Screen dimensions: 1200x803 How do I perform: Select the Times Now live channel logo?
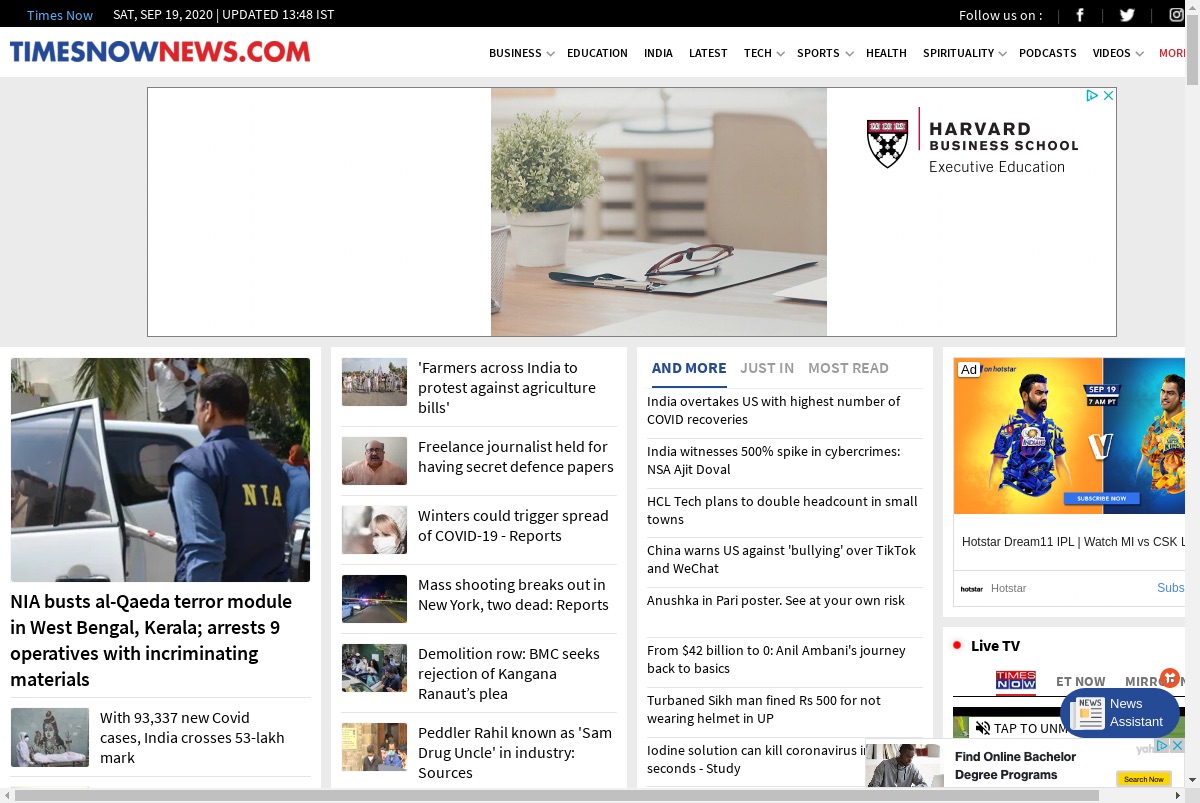point(1016,681)
